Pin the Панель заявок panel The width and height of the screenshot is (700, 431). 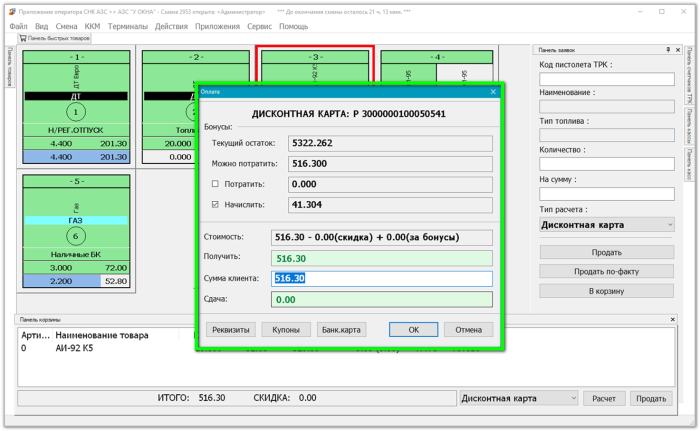[668, 50]
